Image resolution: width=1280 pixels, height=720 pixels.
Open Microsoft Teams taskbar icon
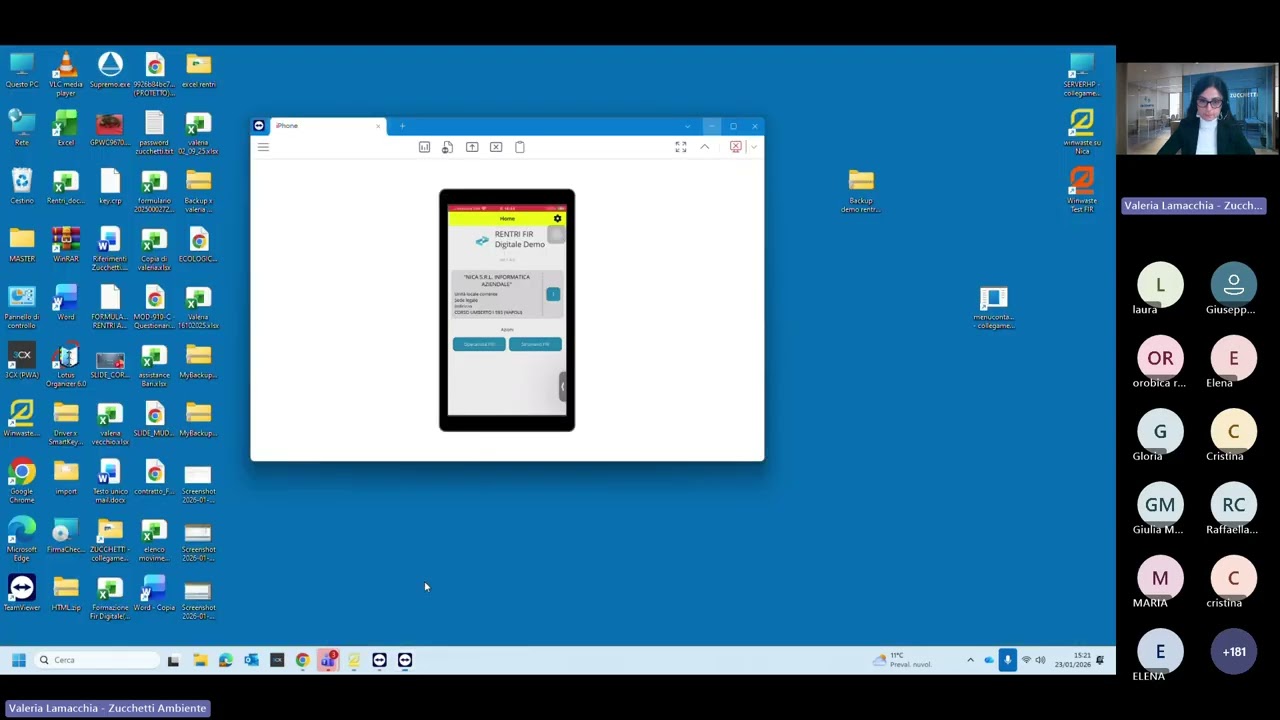[x=328, y=660]
